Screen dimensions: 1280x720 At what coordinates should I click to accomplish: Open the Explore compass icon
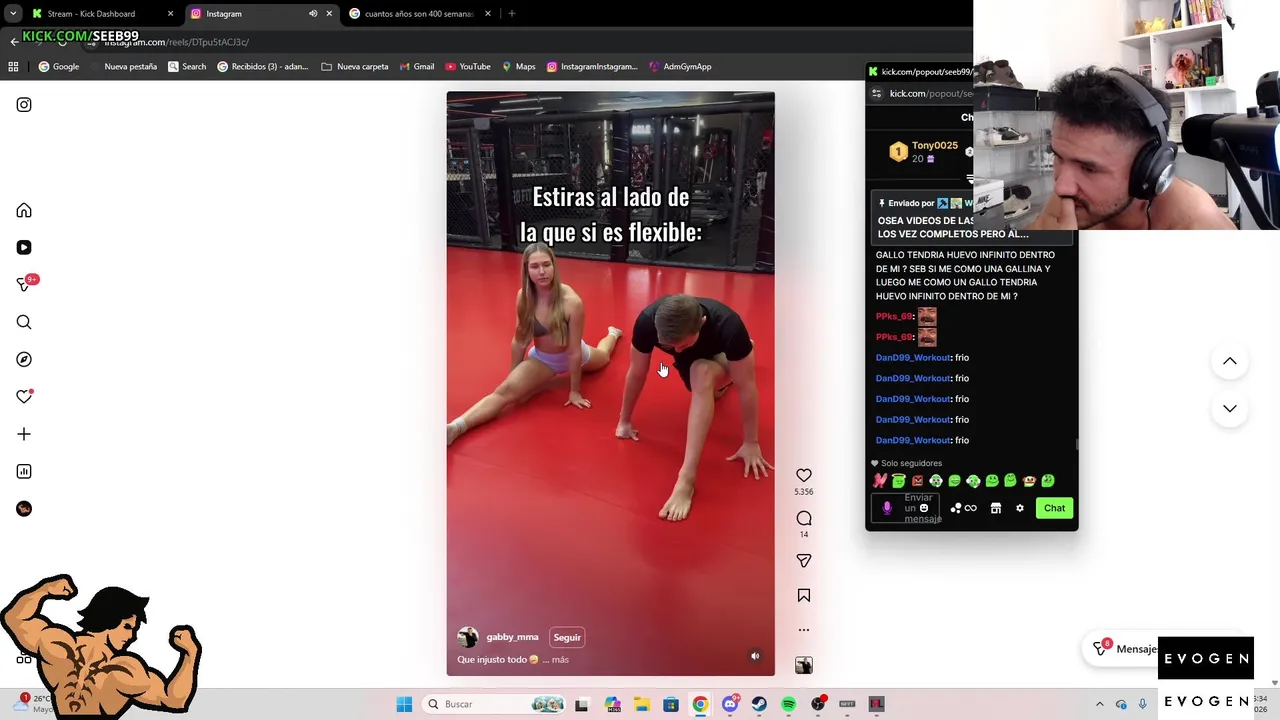click(x=24, y=359)
